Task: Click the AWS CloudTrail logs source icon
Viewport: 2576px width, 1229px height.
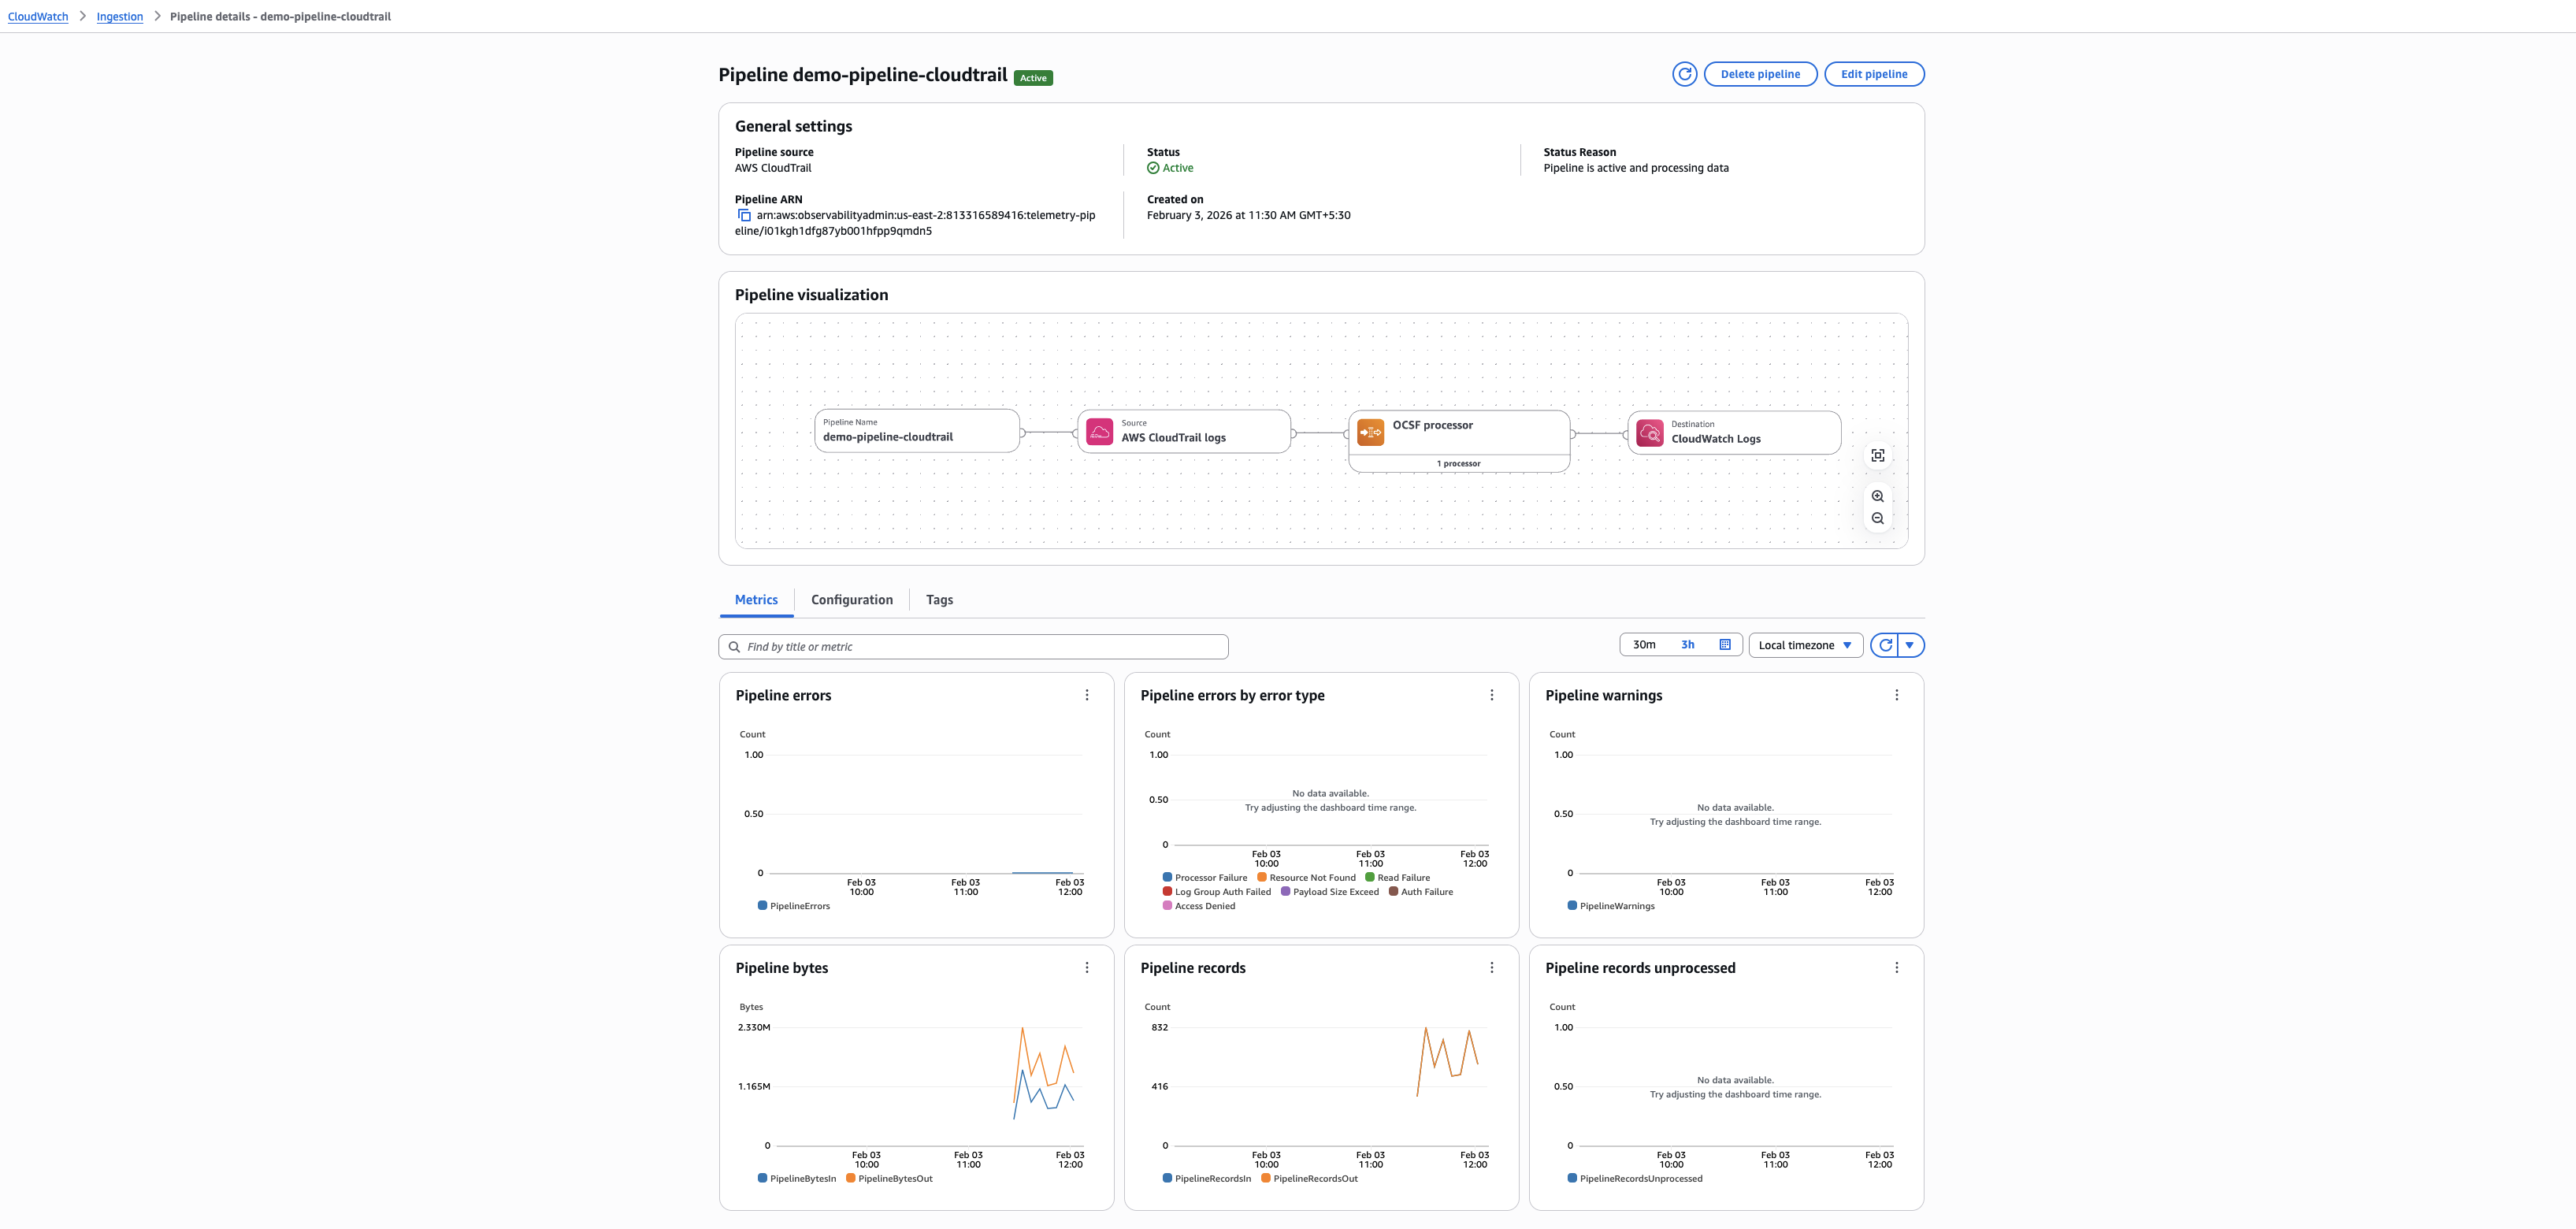Action: pyautogui.click(x=1099, y=431)
